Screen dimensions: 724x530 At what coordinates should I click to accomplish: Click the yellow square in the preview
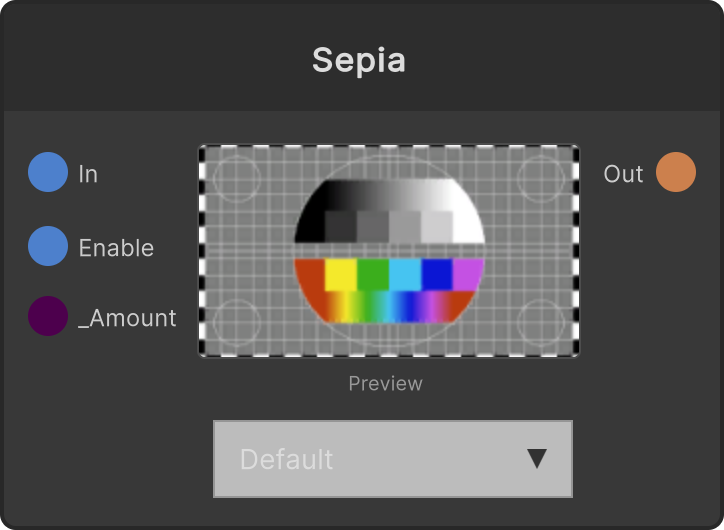click(x=341, y=275)
